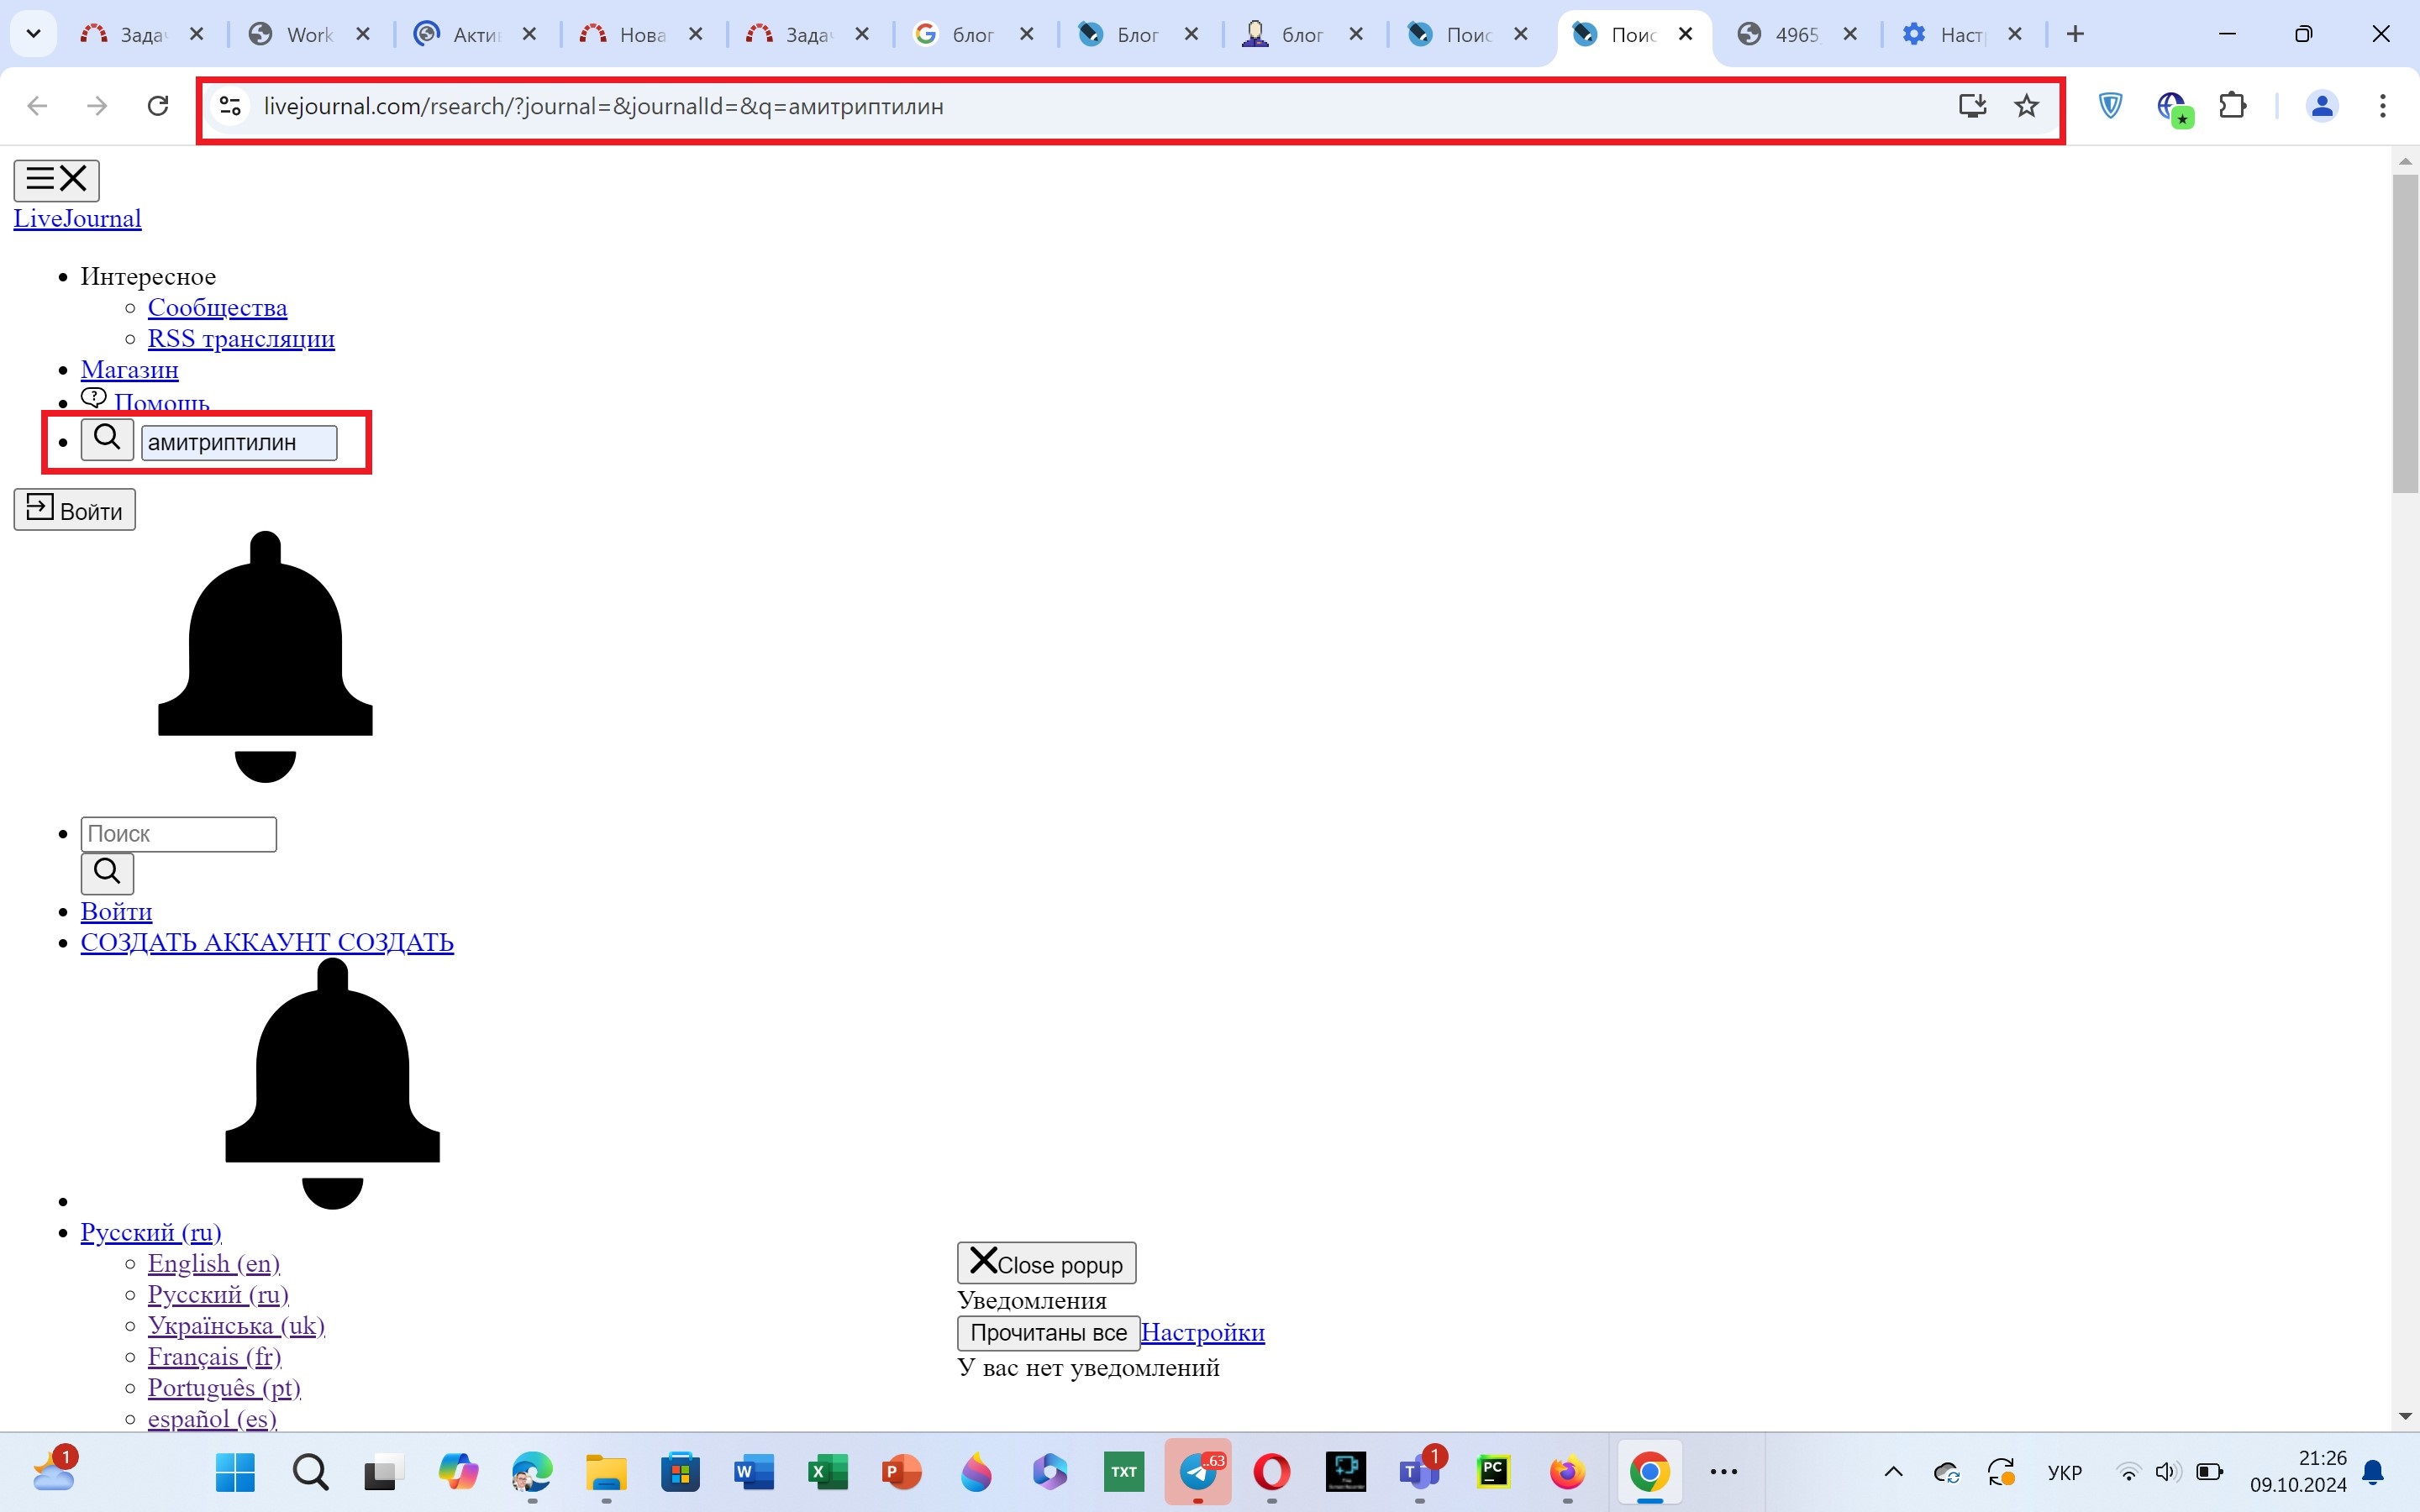The image size is (2420, 1512).
Task: Click the Close popup button
Action: 1046,1263
